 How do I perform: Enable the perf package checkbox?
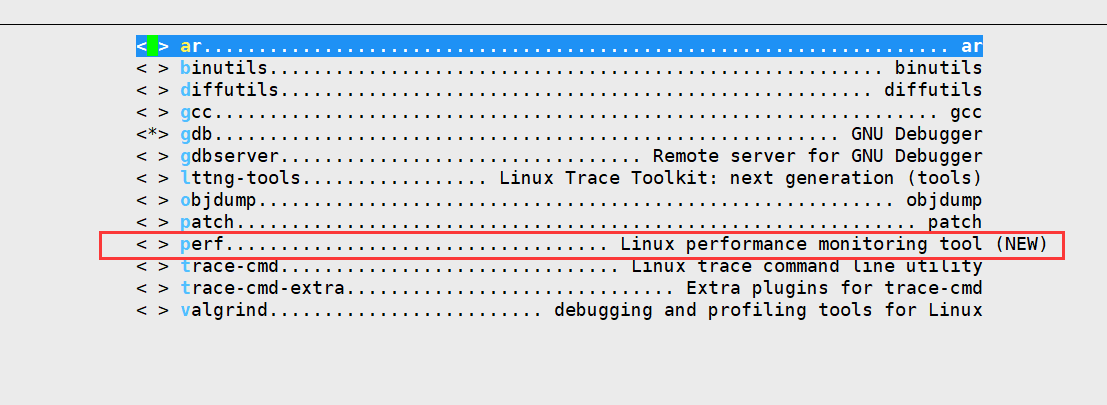click(152, 244)
